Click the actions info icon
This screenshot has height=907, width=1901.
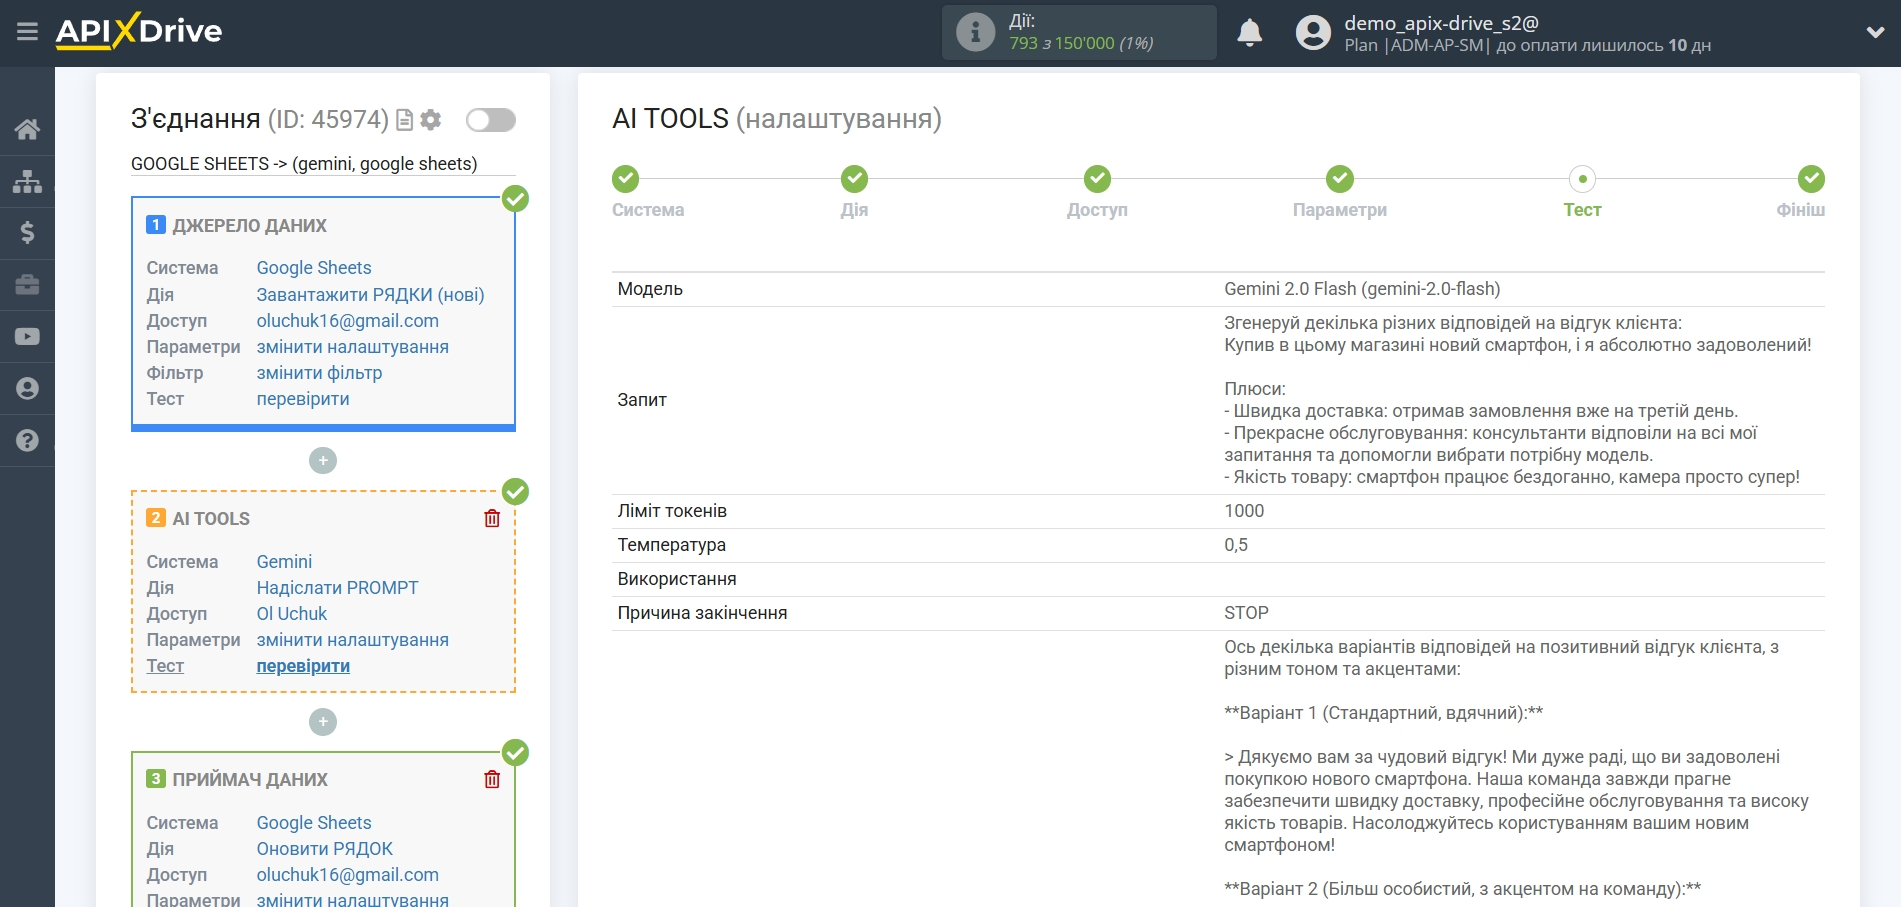coord(975,33)
